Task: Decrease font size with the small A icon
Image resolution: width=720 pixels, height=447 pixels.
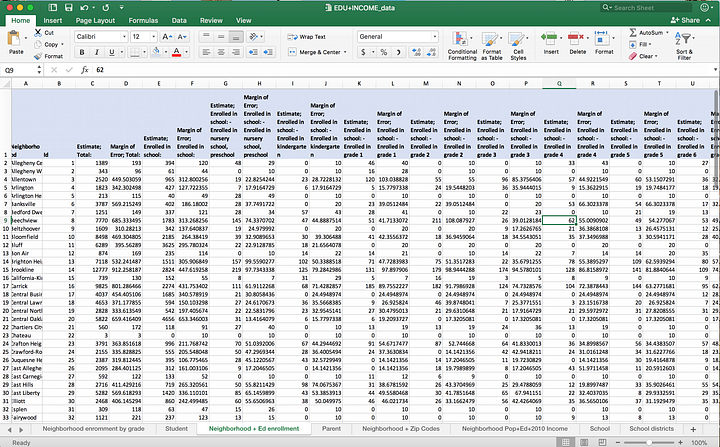Action: (182, 37)
